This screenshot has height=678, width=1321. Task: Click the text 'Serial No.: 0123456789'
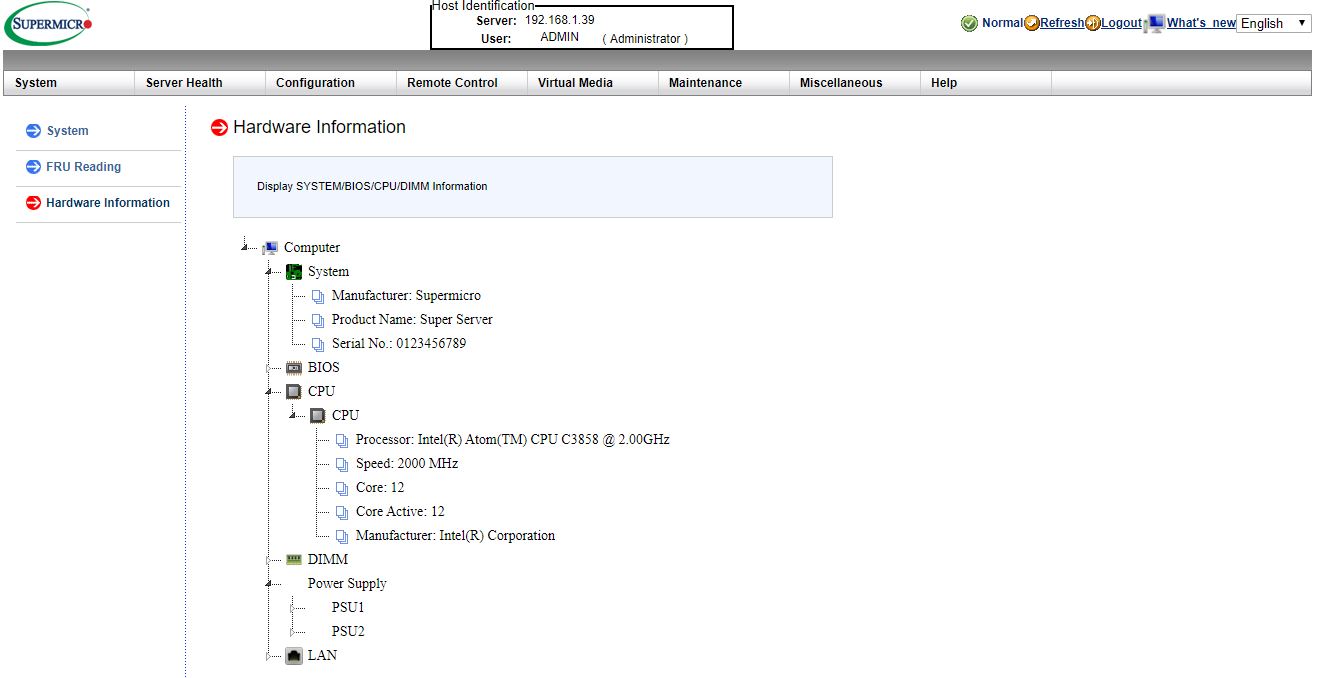399,344
